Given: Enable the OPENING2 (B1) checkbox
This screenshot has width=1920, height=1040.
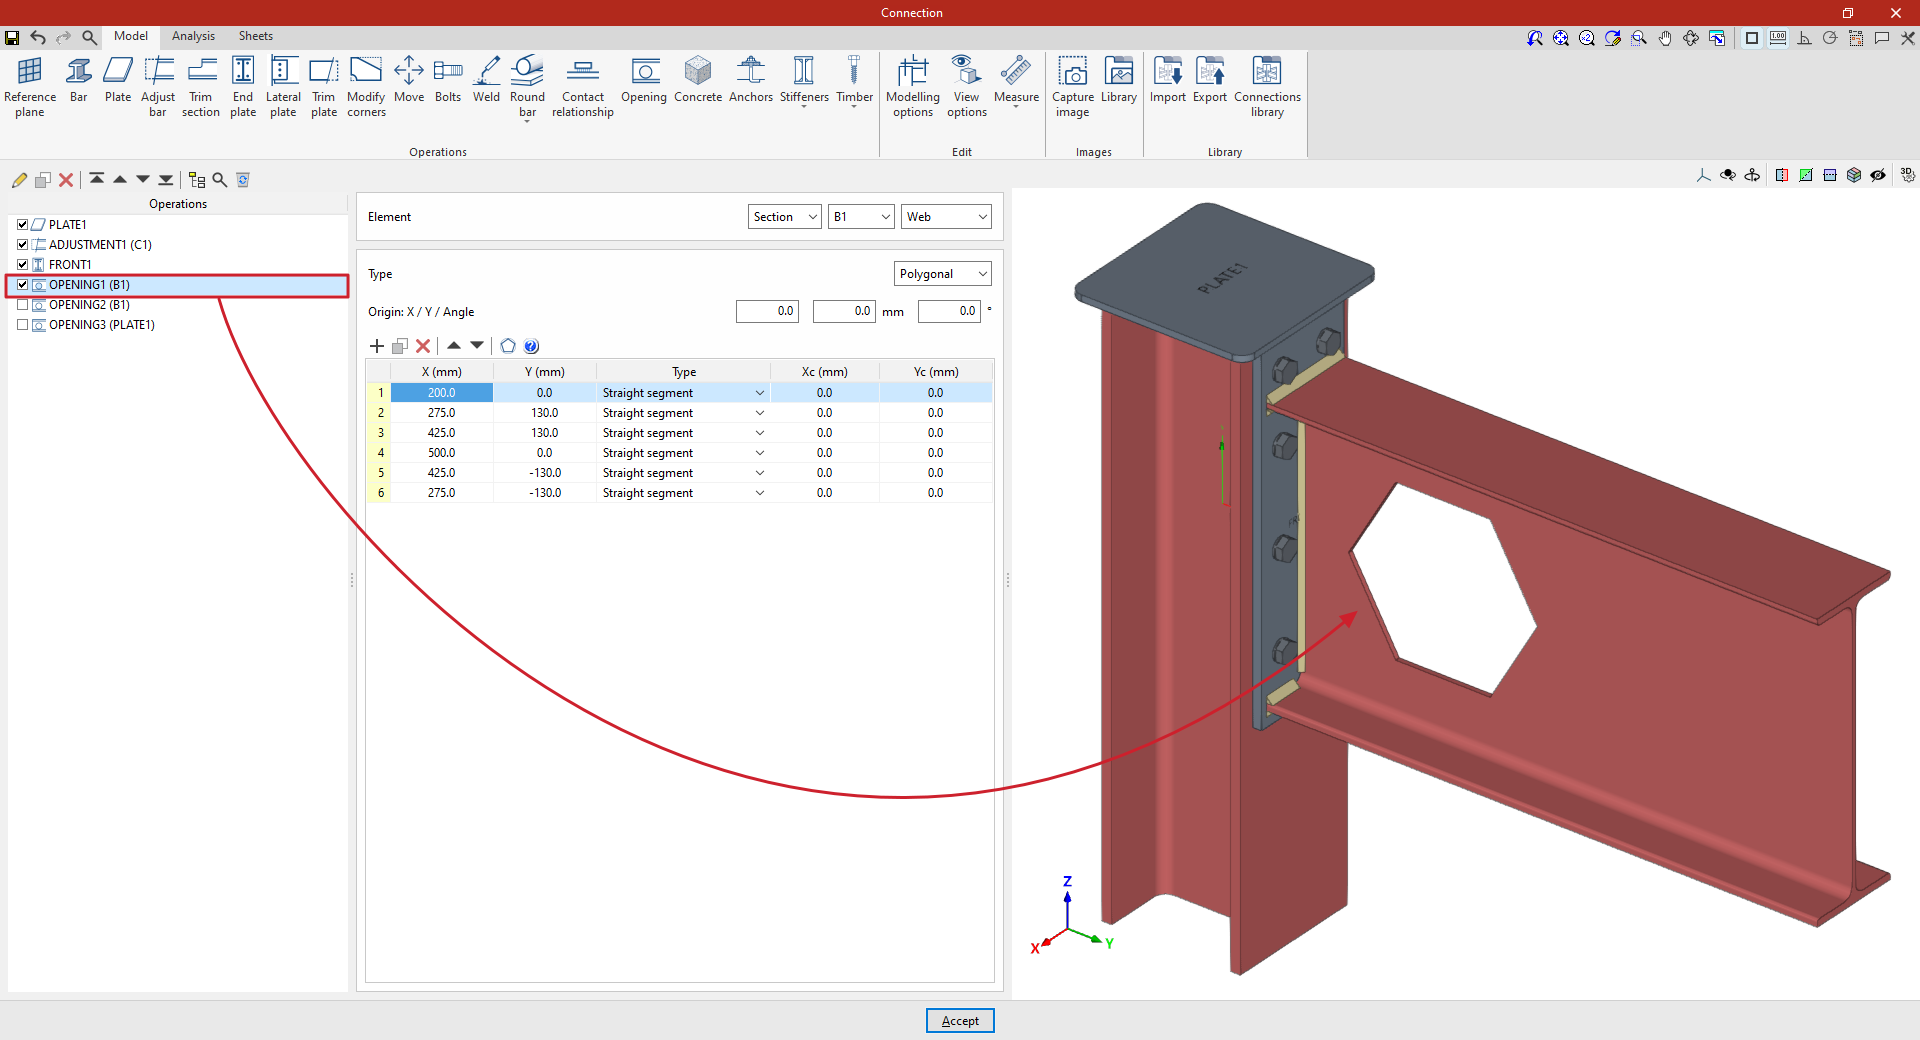Looking at the screenshot, I should coord(23,305).
